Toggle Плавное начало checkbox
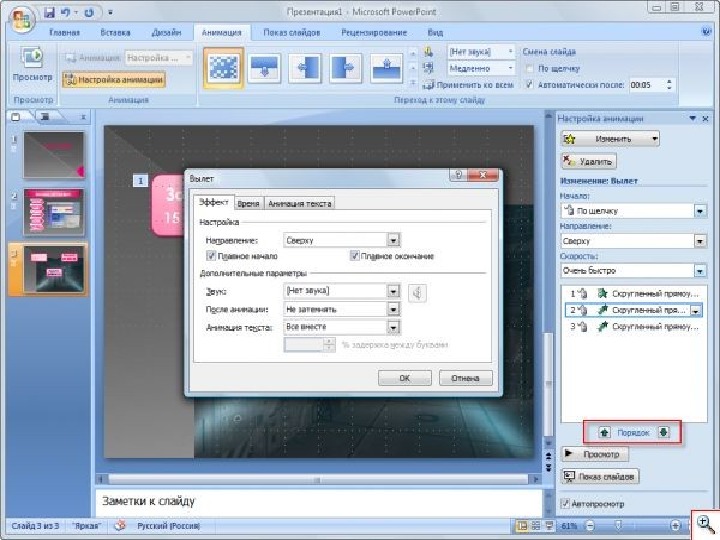The image size is (720, 540). [x=211, y=256]
